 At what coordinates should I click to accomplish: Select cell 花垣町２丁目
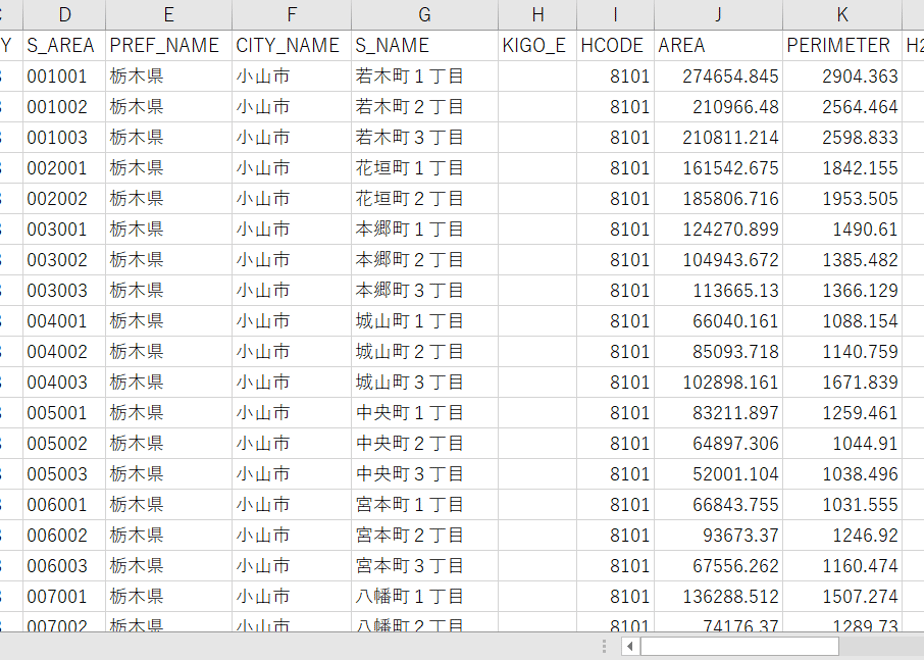point(425,199)
